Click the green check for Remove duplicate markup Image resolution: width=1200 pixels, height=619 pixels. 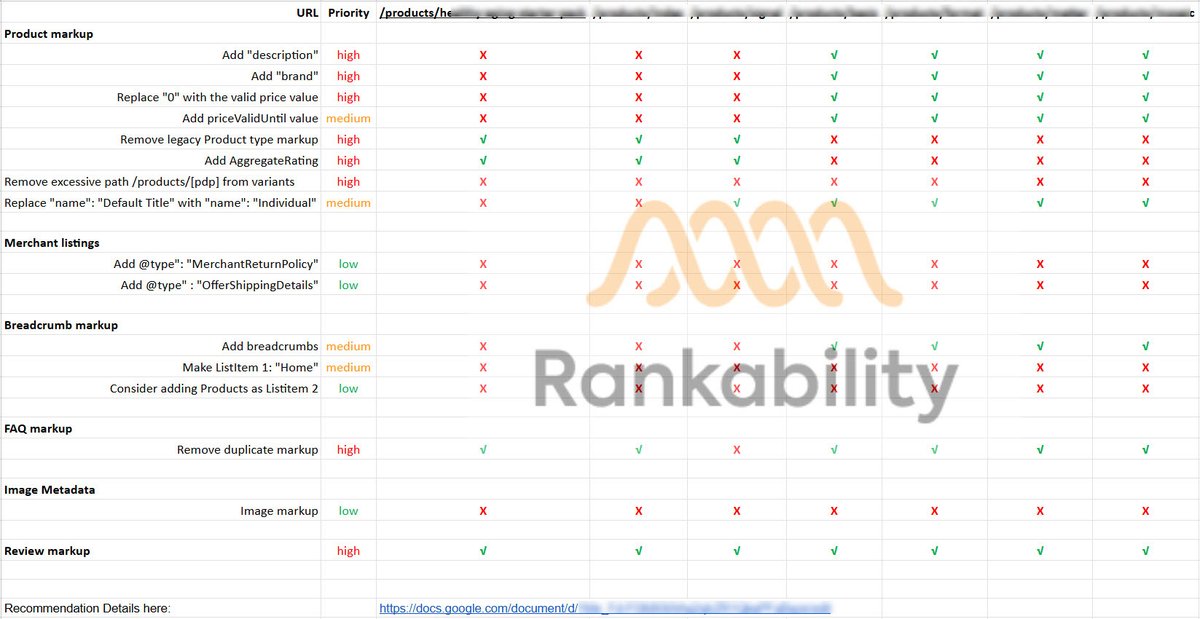click(x=483, y=449)
